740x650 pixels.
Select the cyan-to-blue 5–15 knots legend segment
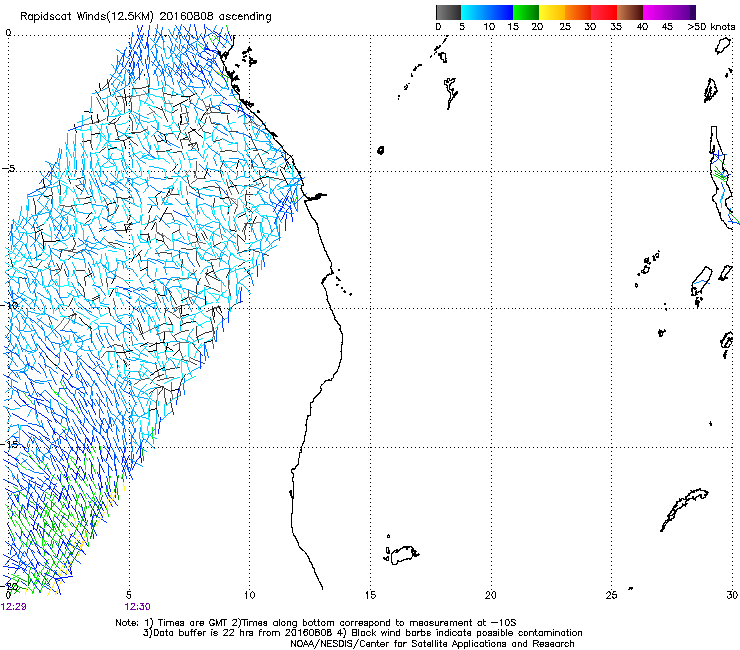487,12
